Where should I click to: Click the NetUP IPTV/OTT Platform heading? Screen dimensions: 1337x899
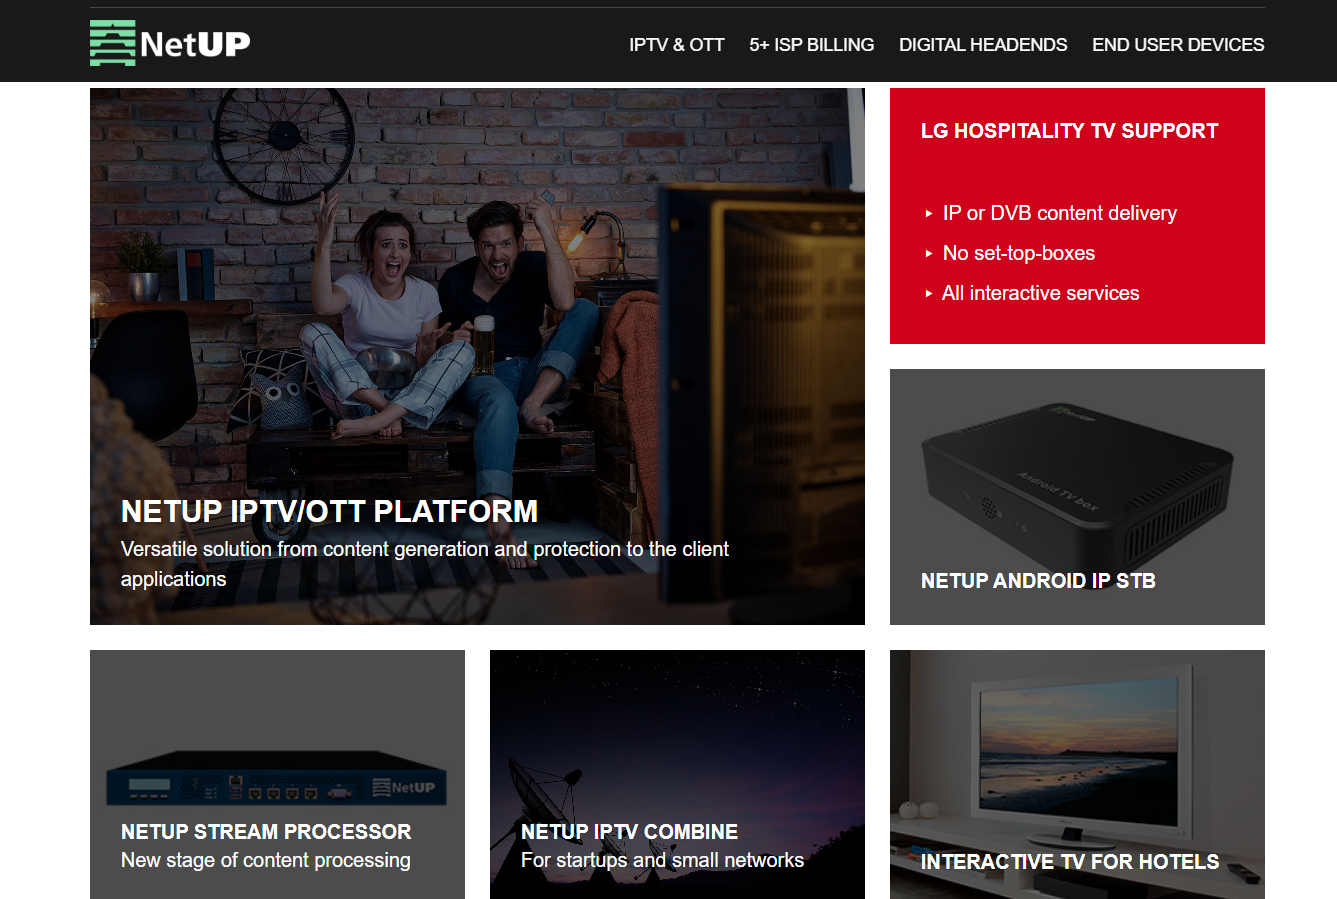click(329, 511)
